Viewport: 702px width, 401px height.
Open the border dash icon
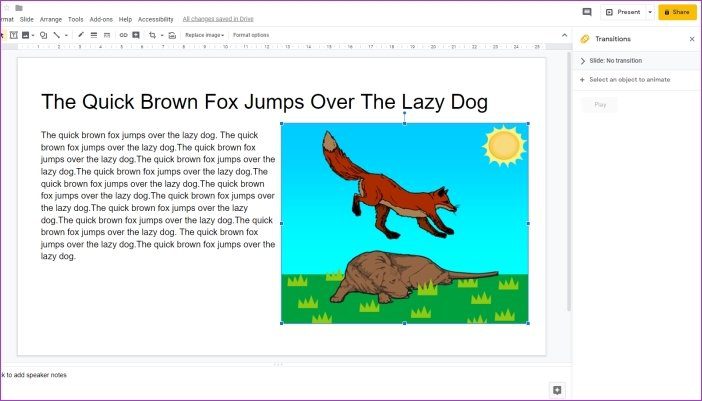[107, 35]
